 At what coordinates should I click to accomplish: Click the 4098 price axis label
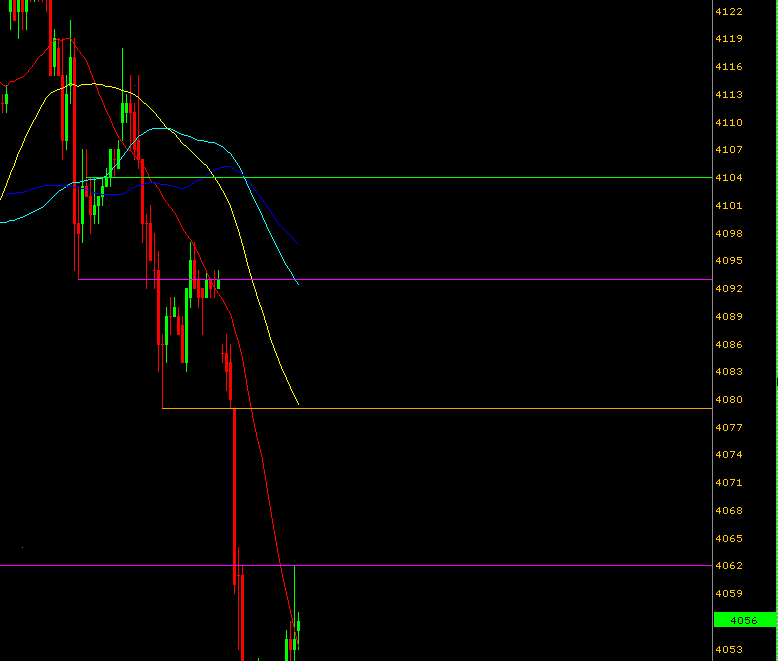coord(729,233)
